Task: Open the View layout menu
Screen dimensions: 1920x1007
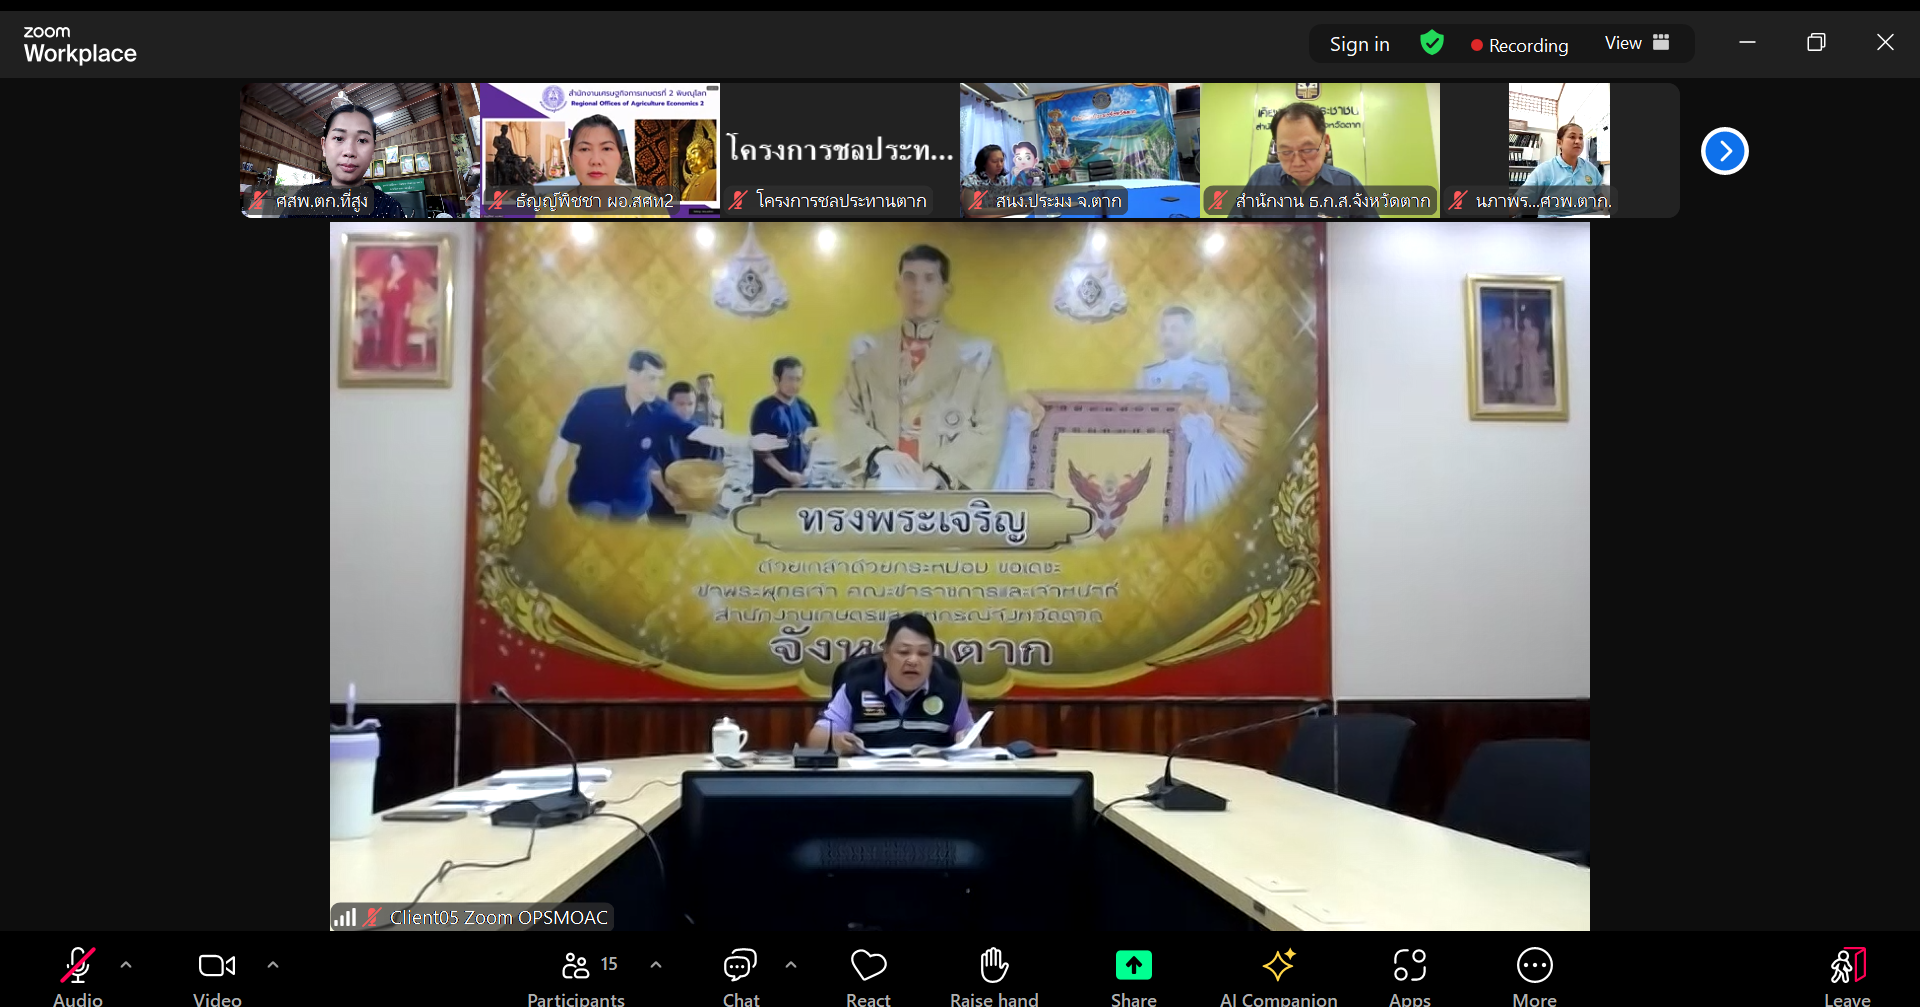Action: pos(1636,43)
